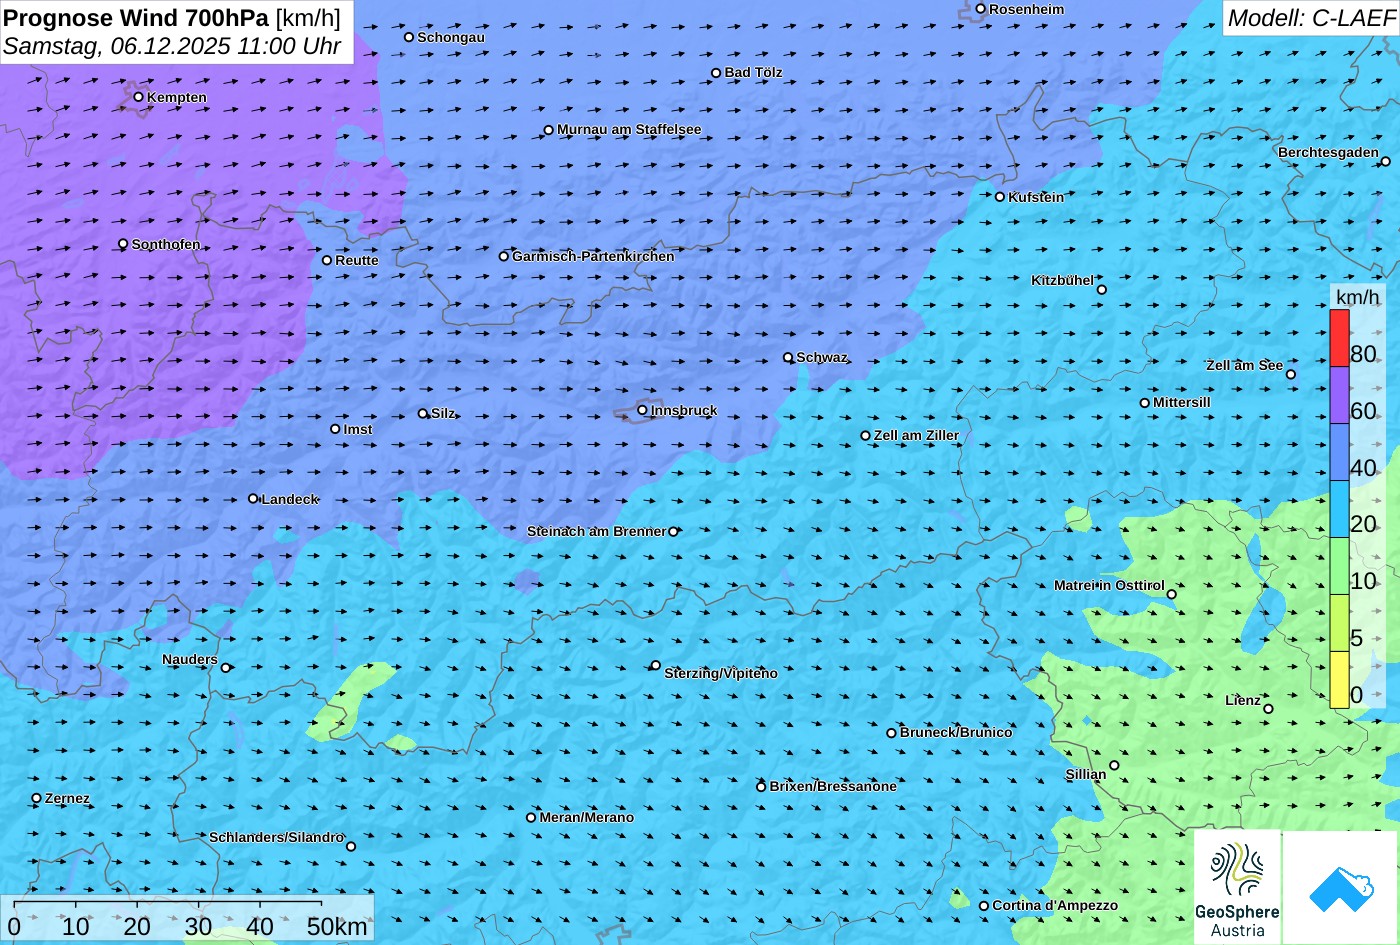Click the 'Meran/Merano' label
The width and height of the screenshot is (1400, 945).
tap(587, 817)
